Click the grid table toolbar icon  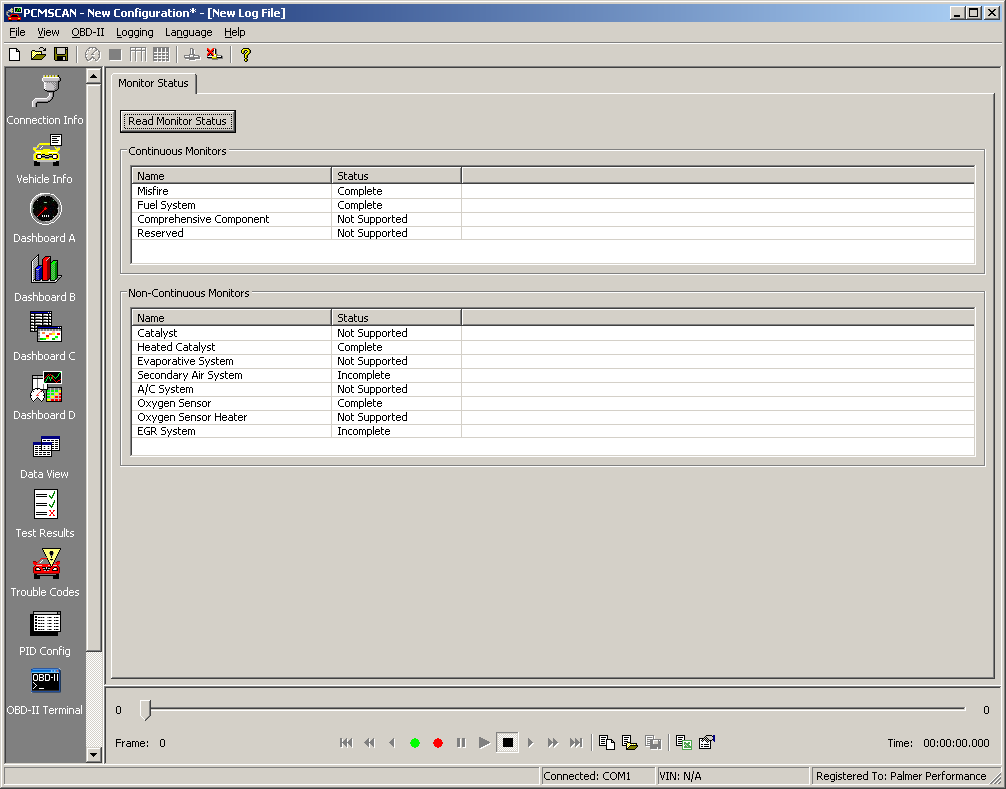[x=161, y=55]
